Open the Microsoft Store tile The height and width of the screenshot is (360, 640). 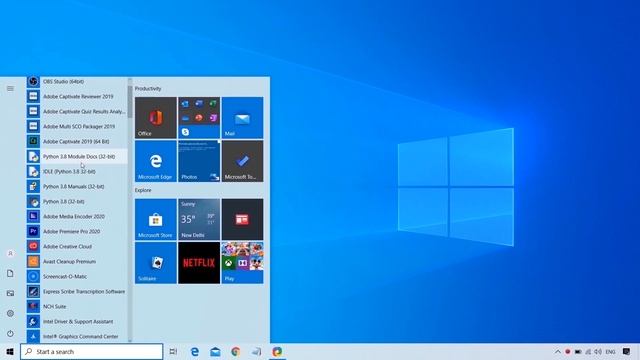click(x=156, y=220)
